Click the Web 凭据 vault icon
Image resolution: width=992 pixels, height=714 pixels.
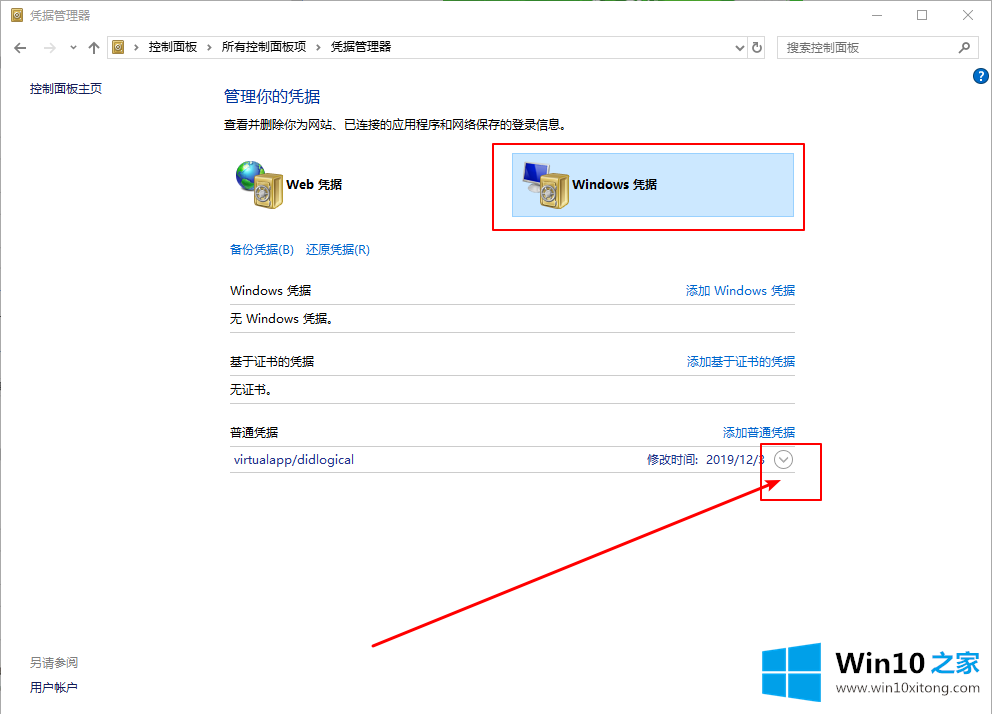coord(258,185)
